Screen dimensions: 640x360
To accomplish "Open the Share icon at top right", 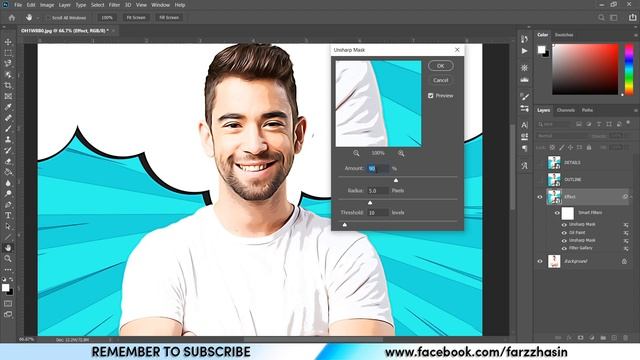I will (632, 18).
